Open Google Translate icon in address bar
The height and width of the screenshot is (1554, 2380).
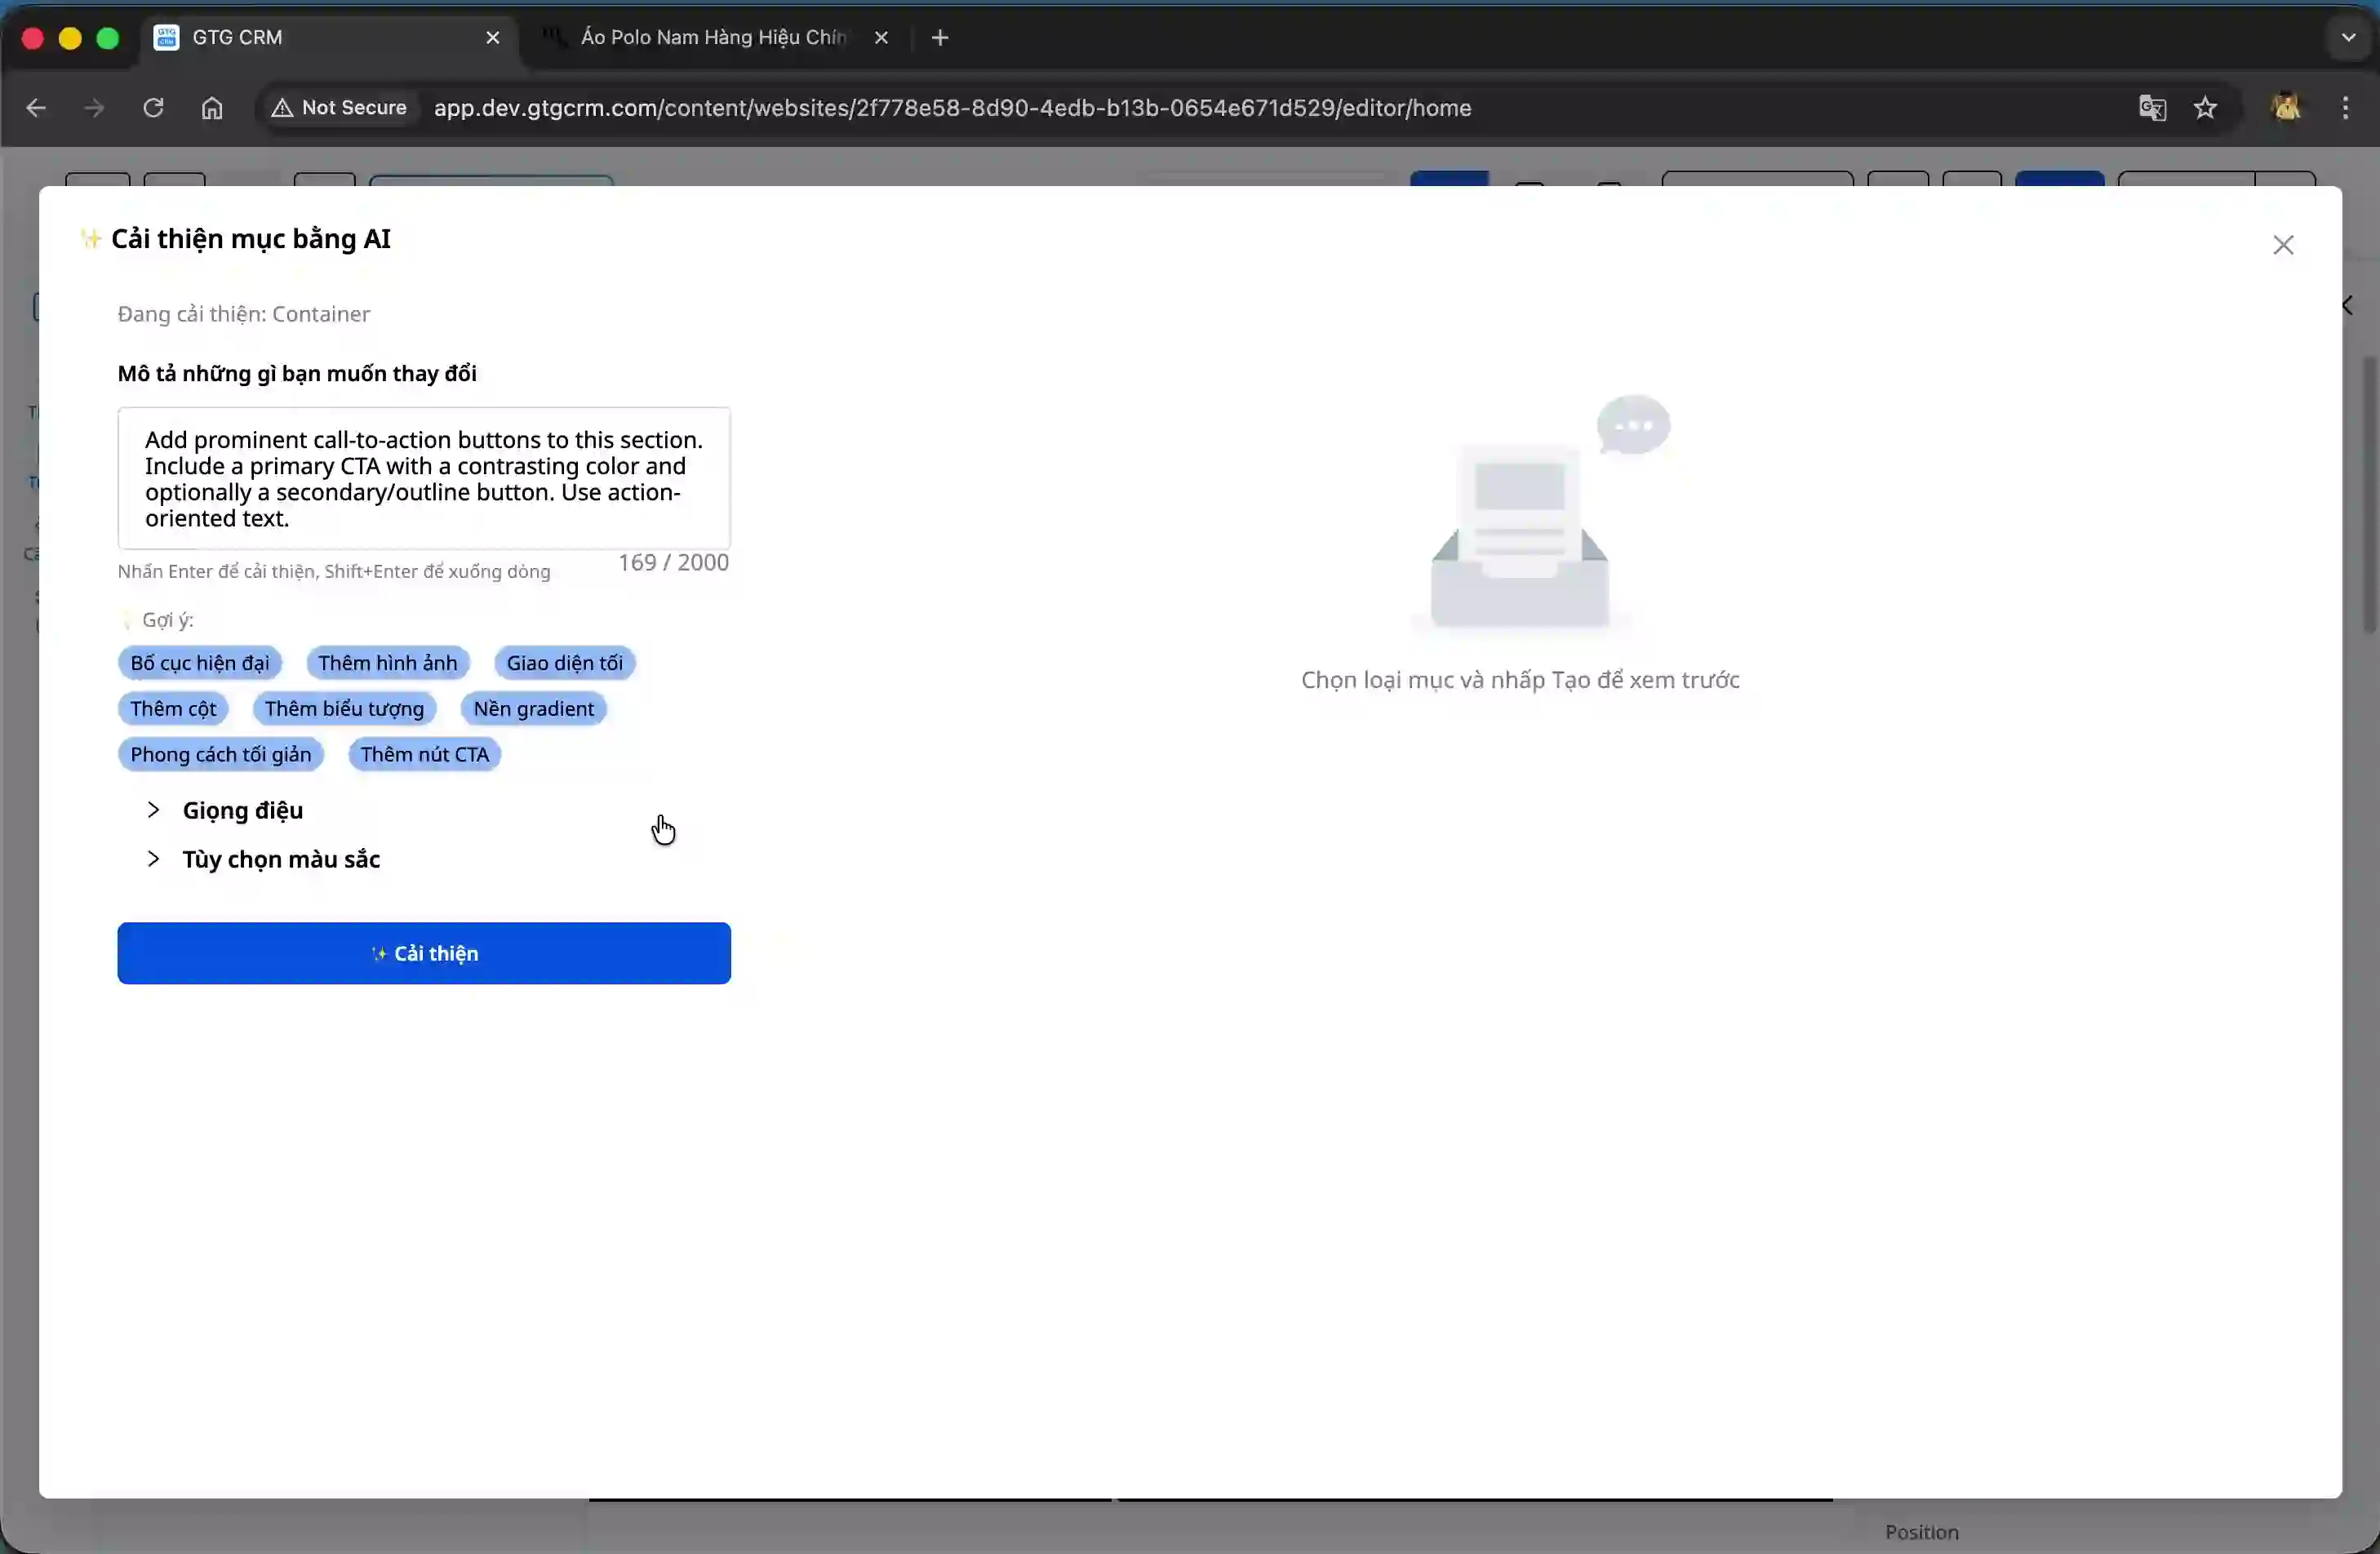tap(2152, 108)
